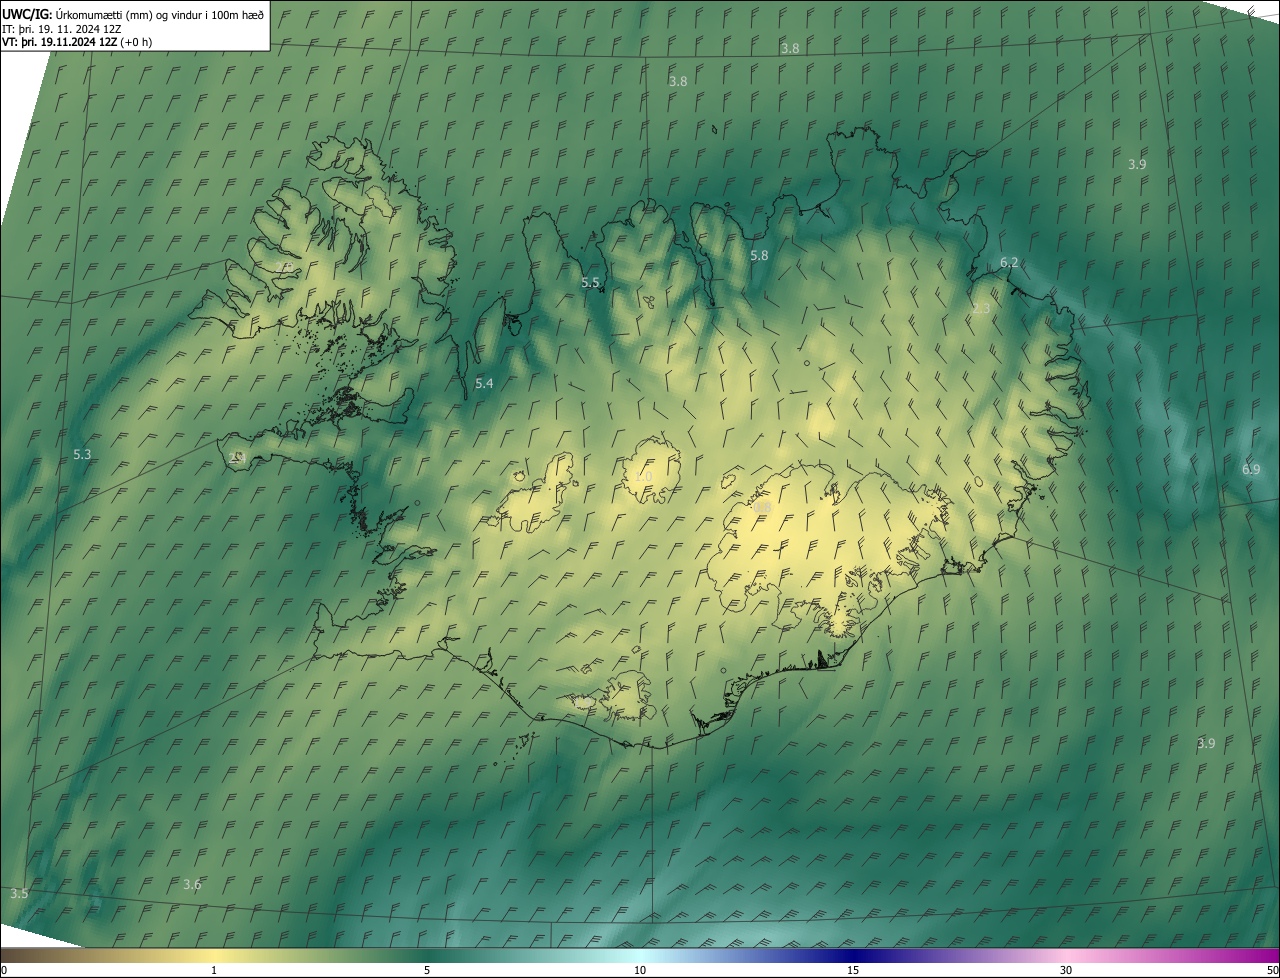Click the 'IT: þri. 19. 11. 2024 12Z' line

tap(61, 28)
